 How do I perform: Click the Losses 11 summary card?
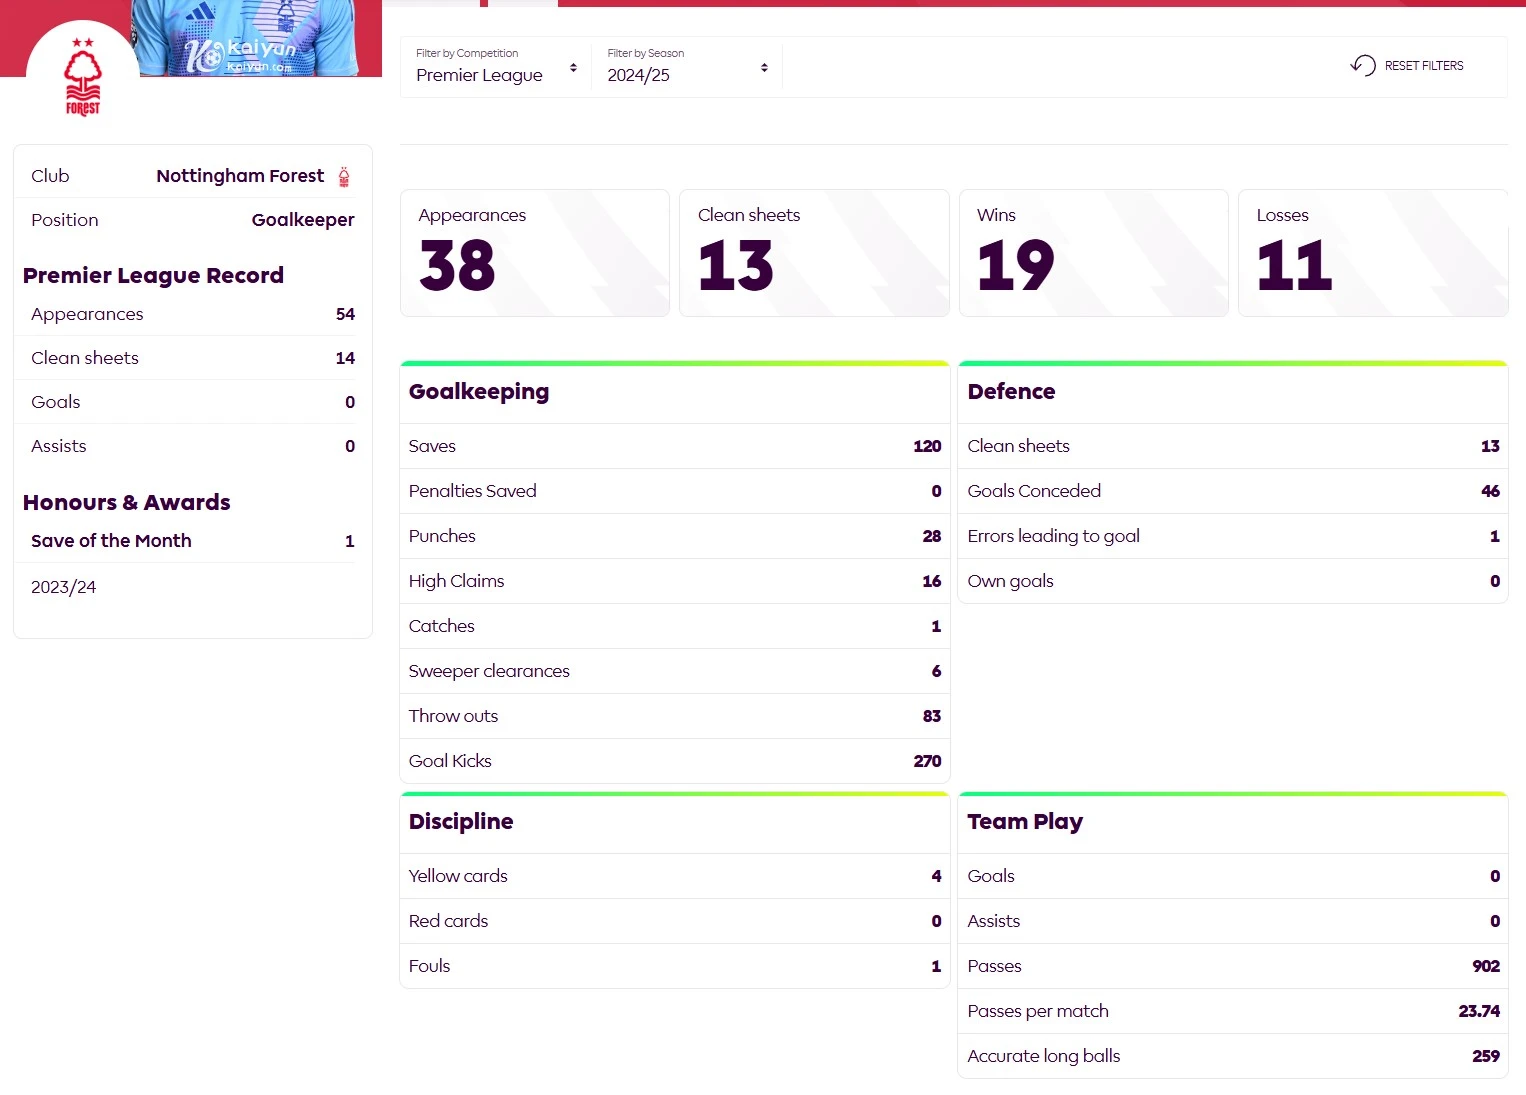1372,253
